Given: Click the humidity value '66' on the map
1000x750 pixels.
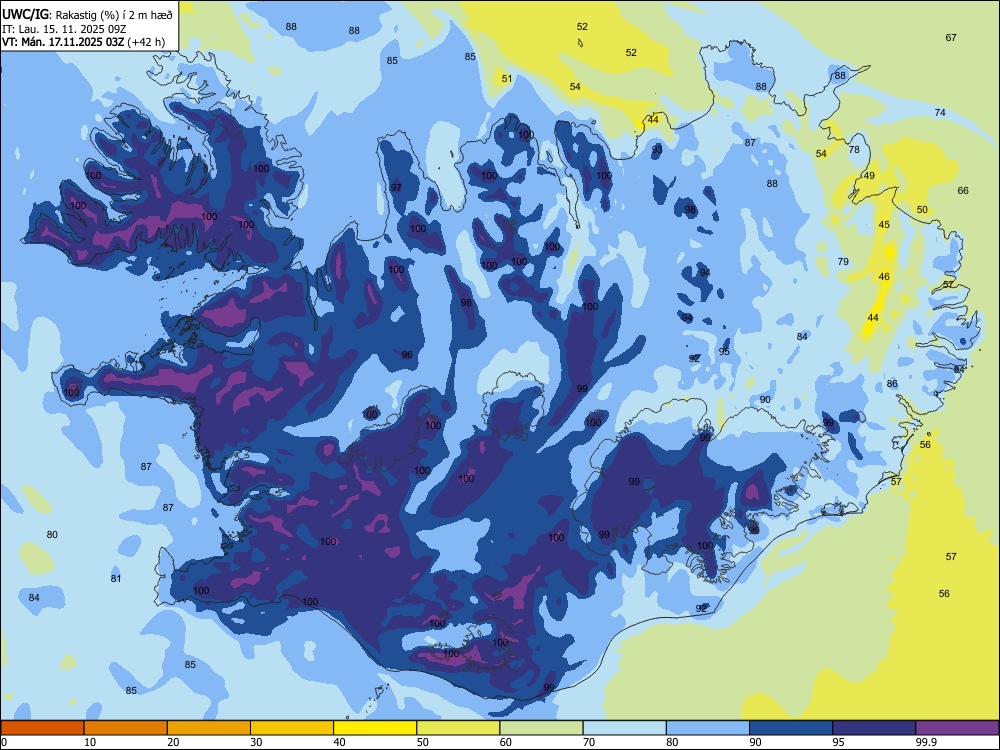Looking at the screenshot, I should pyautogui.click(x=963, y=191).
